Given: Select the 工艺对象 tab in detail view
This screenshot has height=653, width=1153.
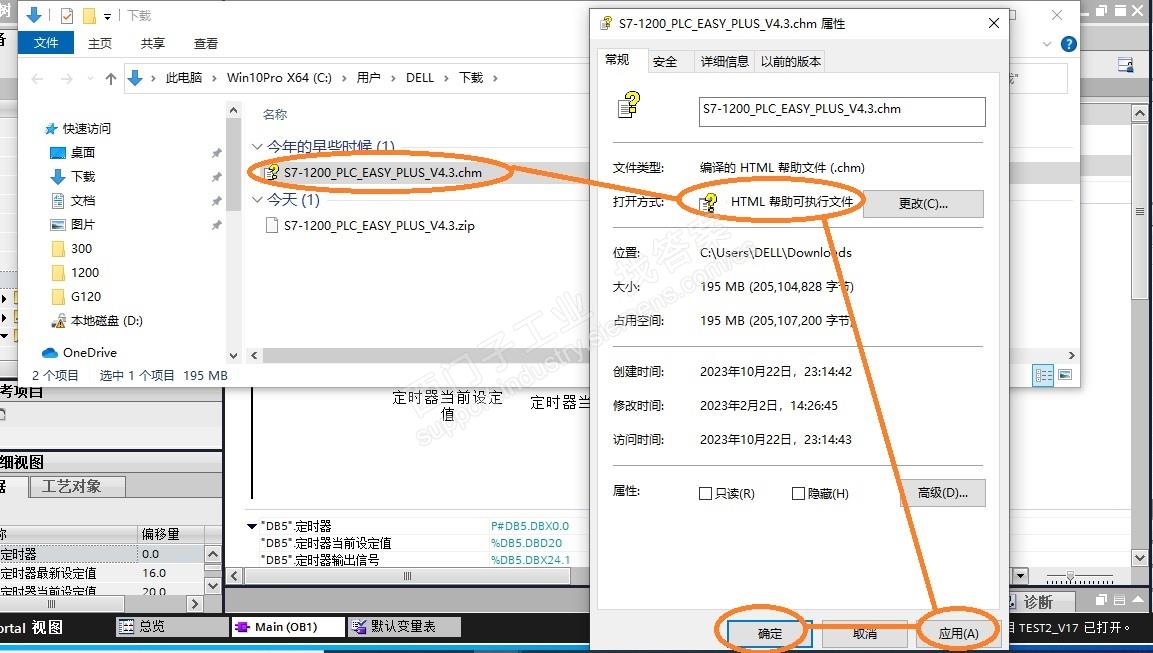Looking at the screenshot, I should [77, 487].
